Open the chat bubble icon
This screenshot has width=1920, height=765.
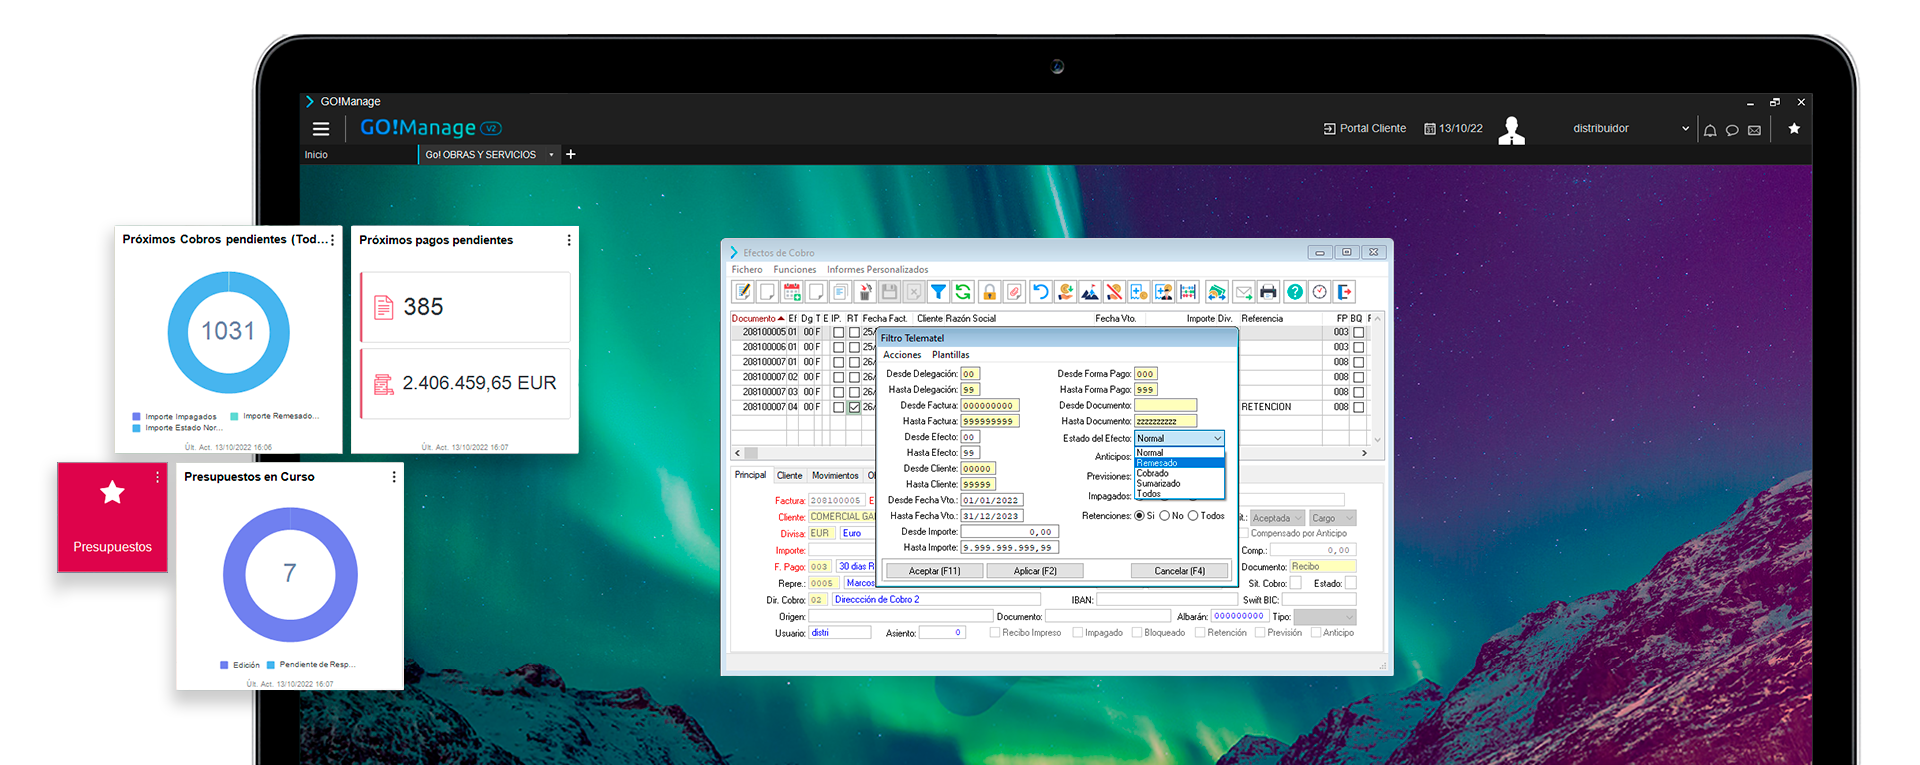click(1732, 130)
